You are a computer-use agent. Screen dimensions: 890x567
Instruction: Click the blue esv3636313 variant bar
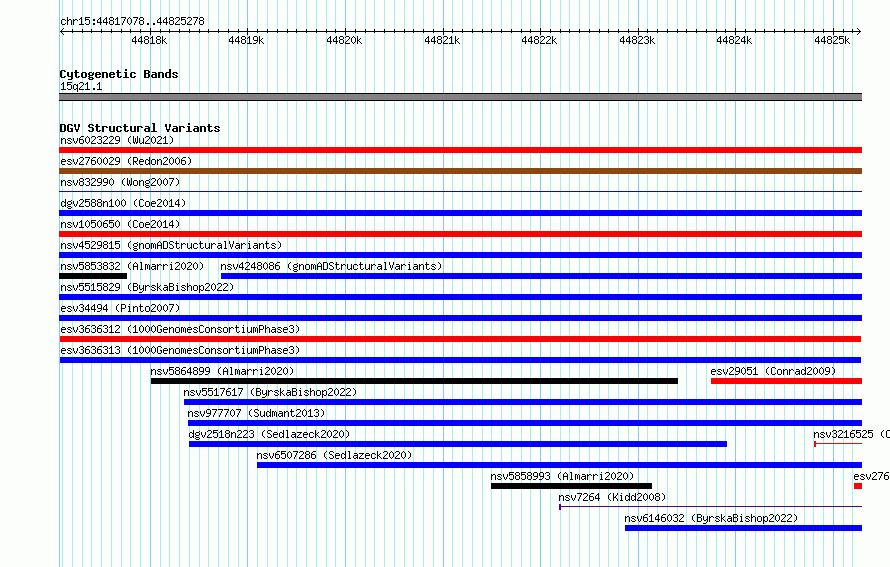[460, 360]
